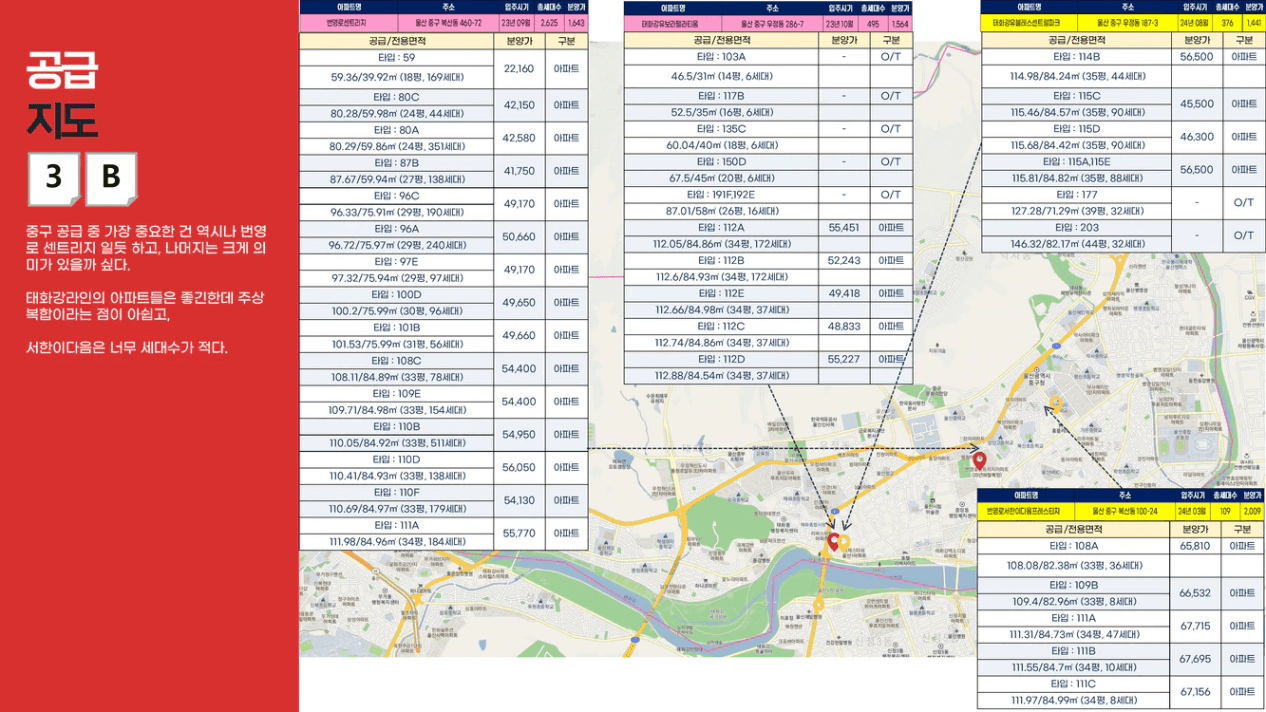This screenshot has width=1266, height=712.
Task: Click the price 55,227
Action: pyautogui.click(x=844, y=359)
